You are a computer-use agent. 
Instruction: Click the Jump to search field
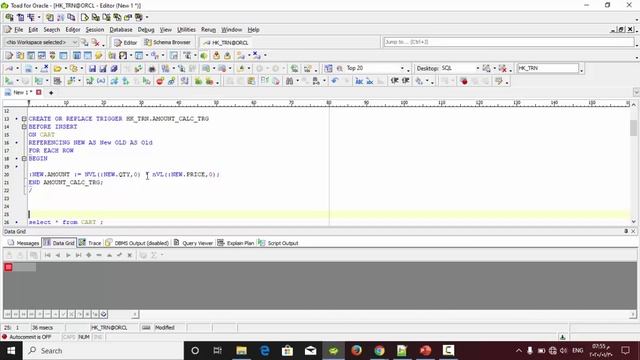[509, 42]
